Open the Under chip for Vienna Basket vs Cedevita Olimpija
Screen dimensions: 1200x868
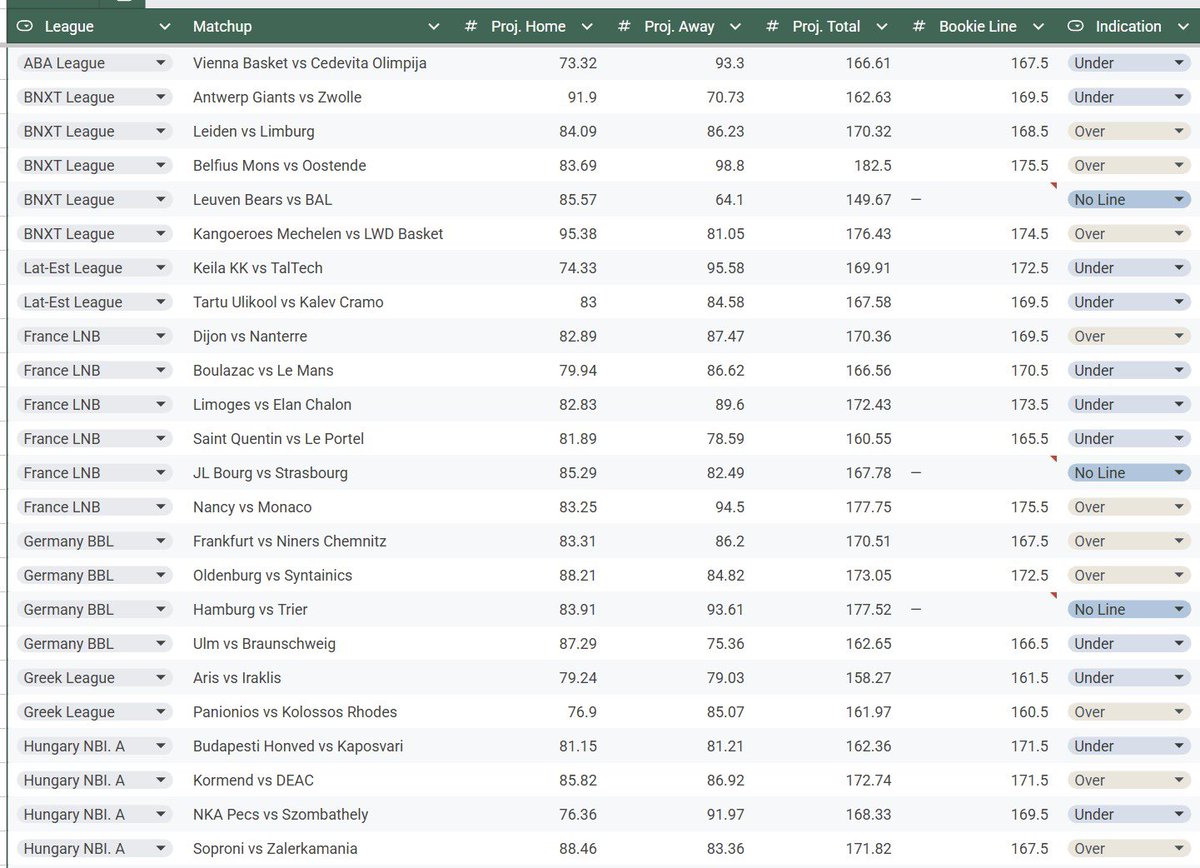1128,63
